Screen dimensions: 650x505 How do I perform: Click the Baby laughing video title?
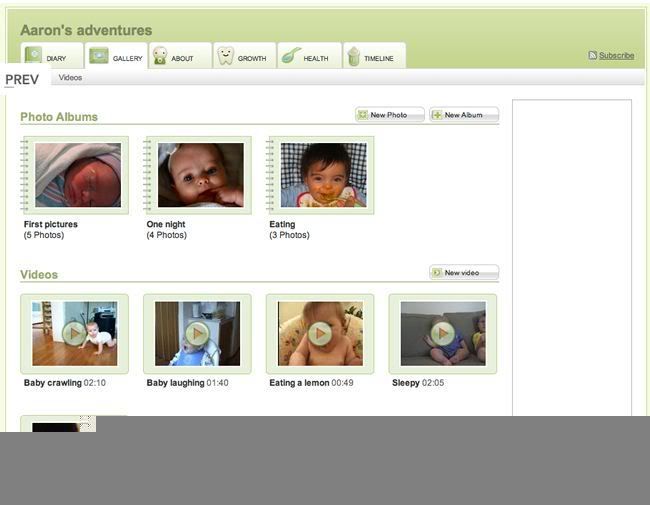point(175,383)
